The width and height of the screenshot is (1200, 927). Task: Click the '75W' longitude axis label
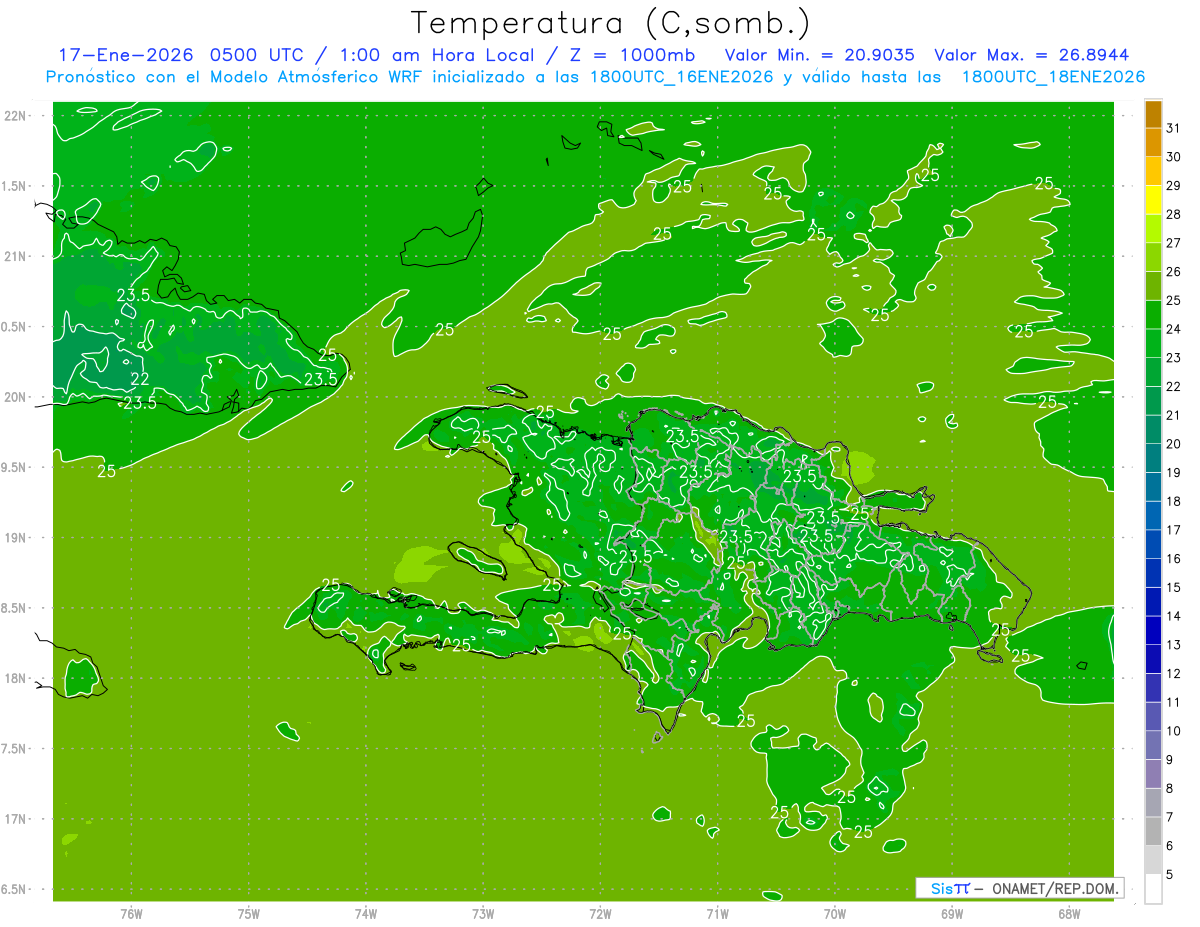coord(249,913)
